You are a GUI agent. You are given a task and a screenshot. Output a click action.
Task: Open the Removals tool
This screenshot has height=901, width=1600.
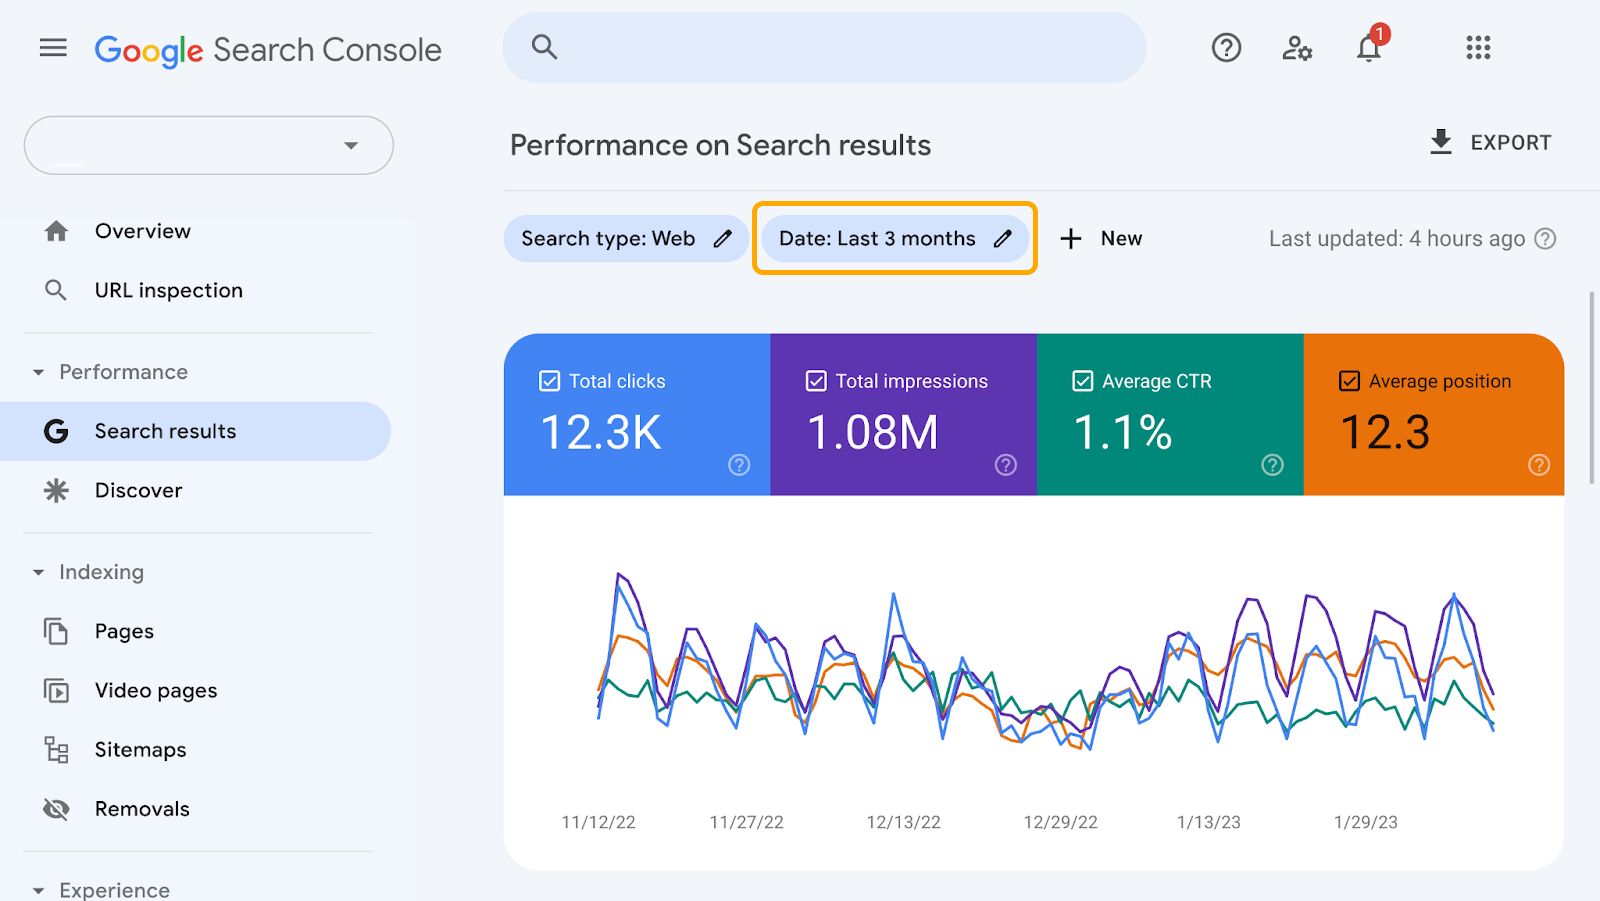(x=142, y=808)
